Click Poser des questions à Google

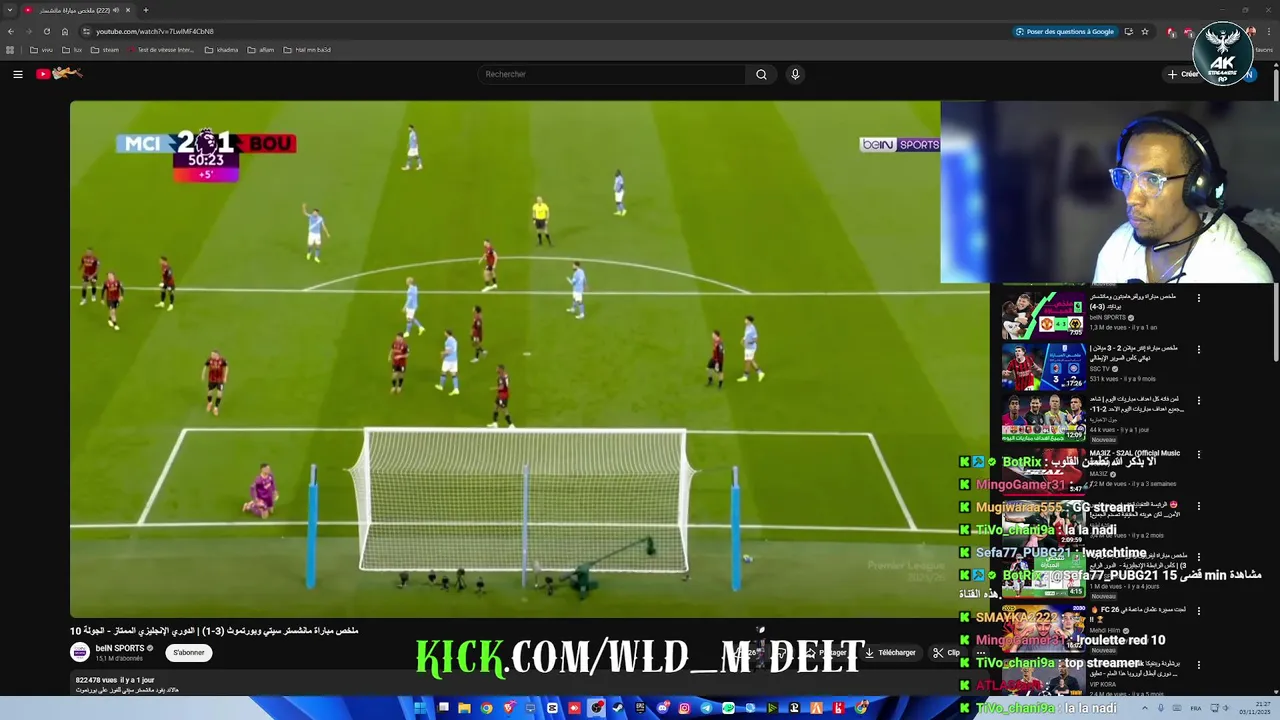[x=1064, y=31]
